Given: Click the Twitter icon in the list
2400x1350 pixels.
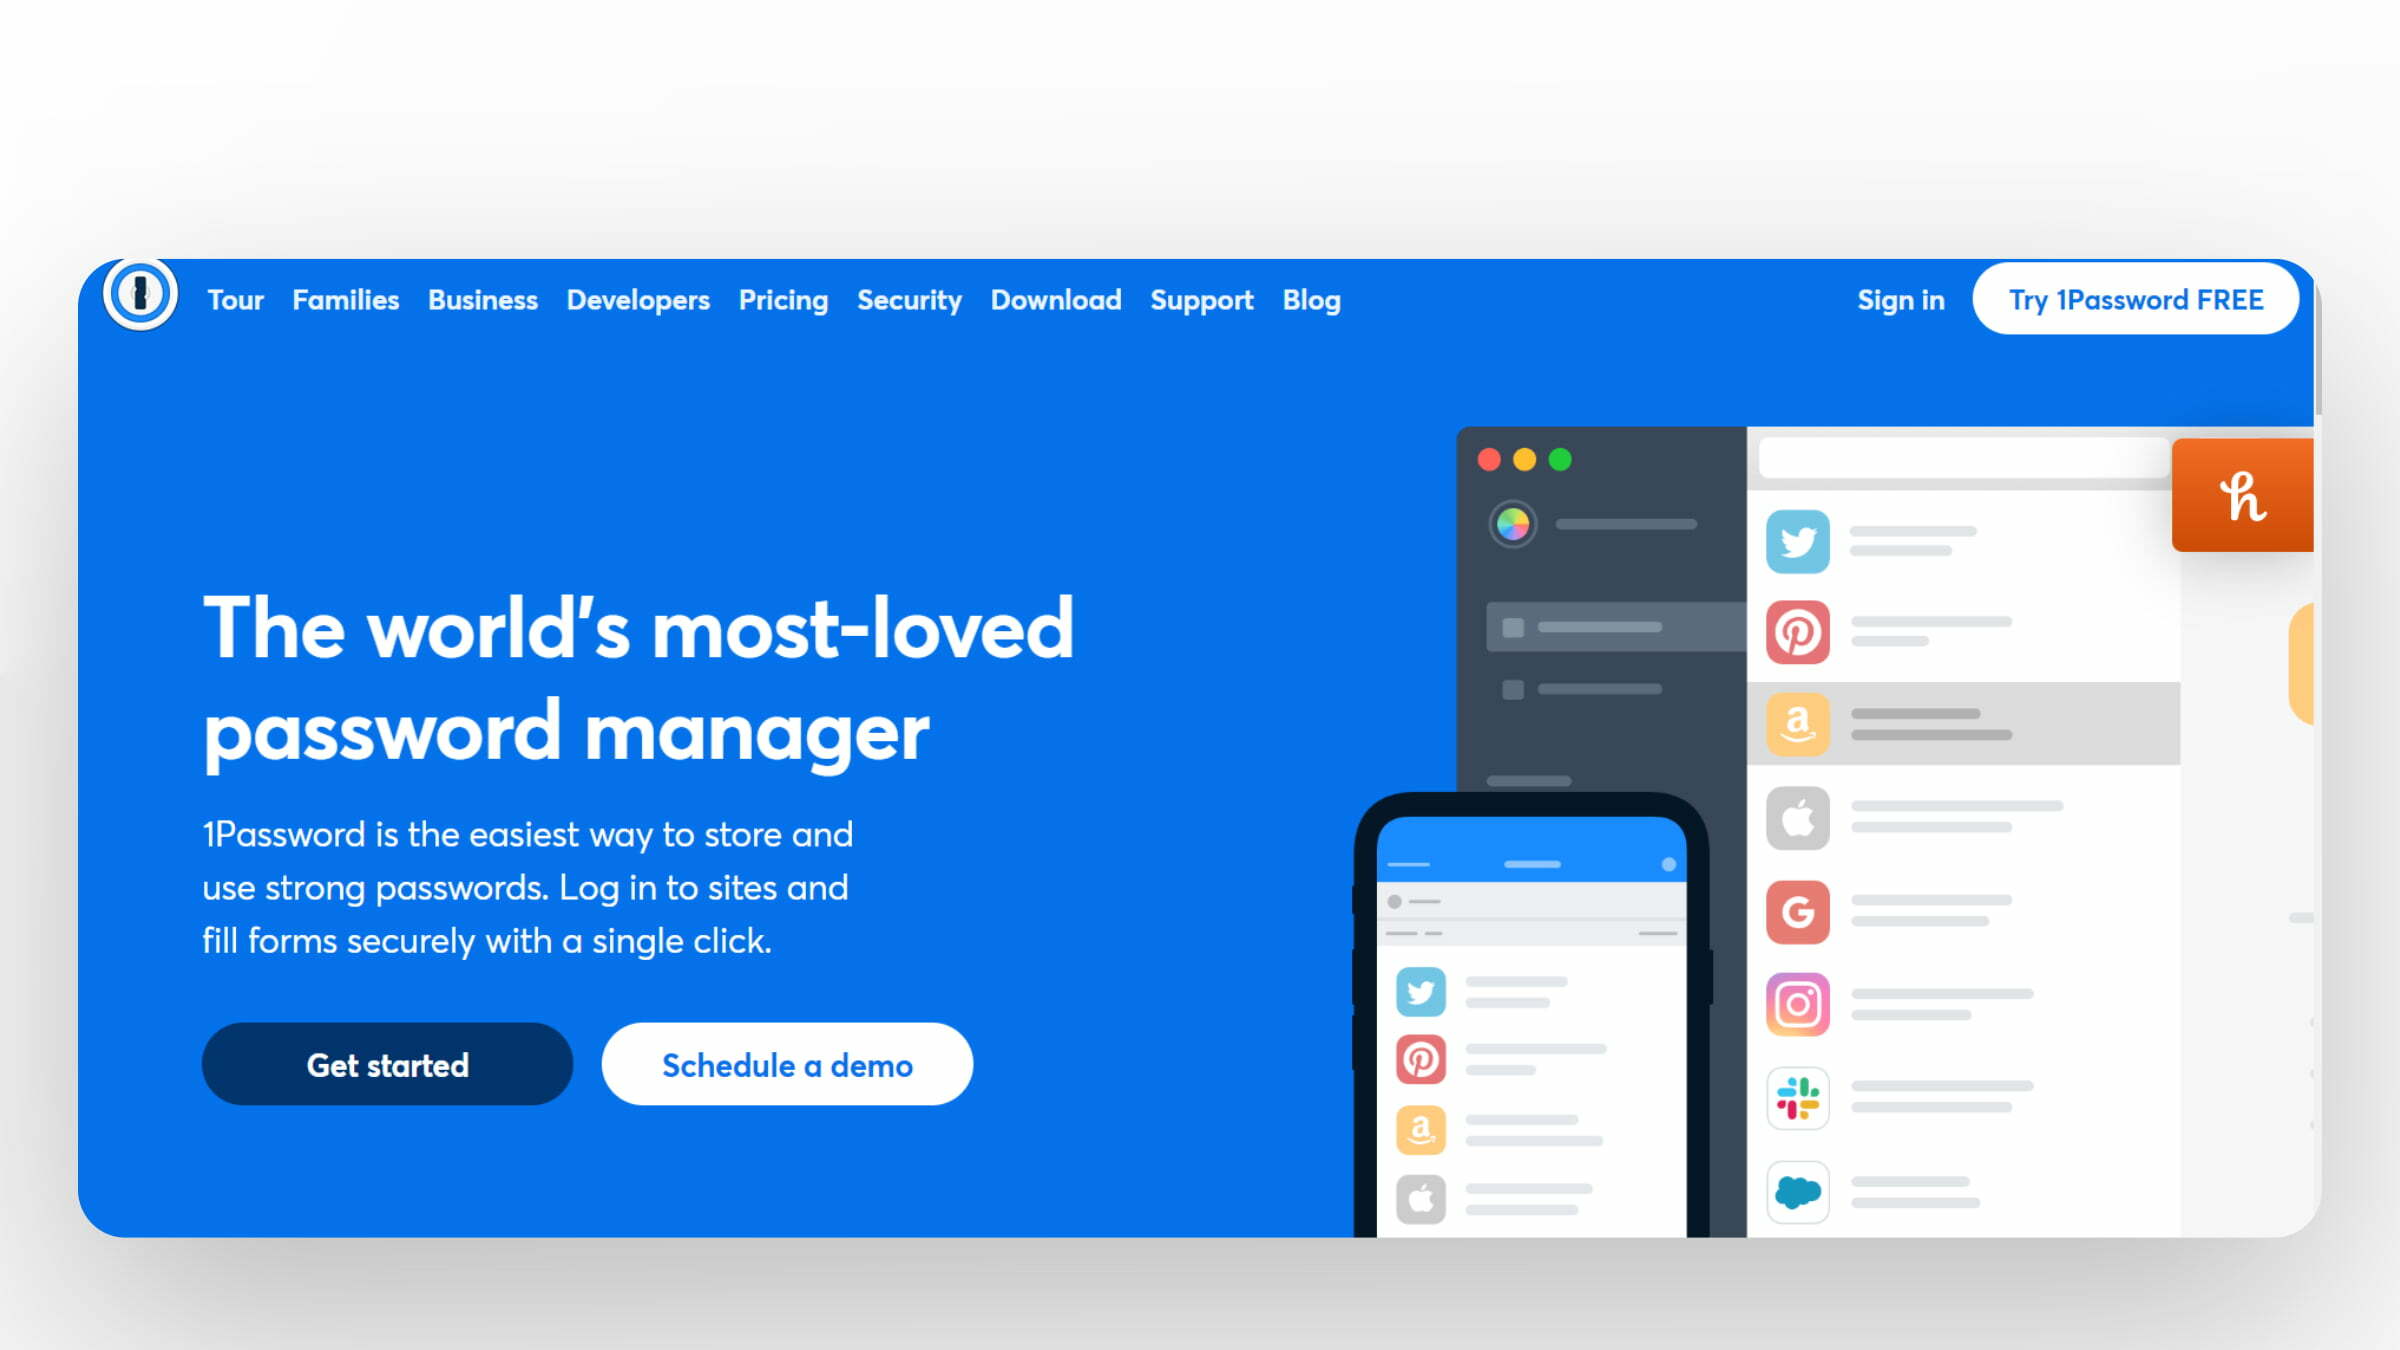Looking at the screenshot, I should (x=1797, y=541).
